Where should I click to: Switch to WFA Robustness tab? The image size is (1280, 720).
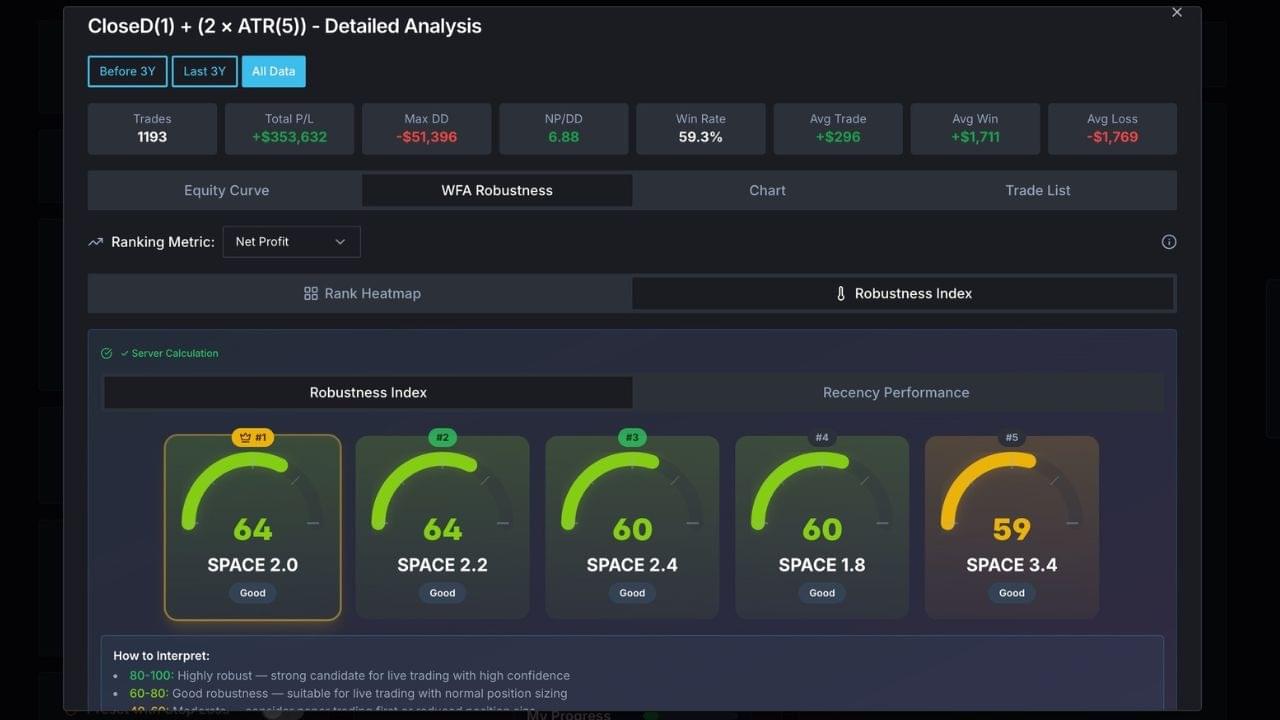497,190
